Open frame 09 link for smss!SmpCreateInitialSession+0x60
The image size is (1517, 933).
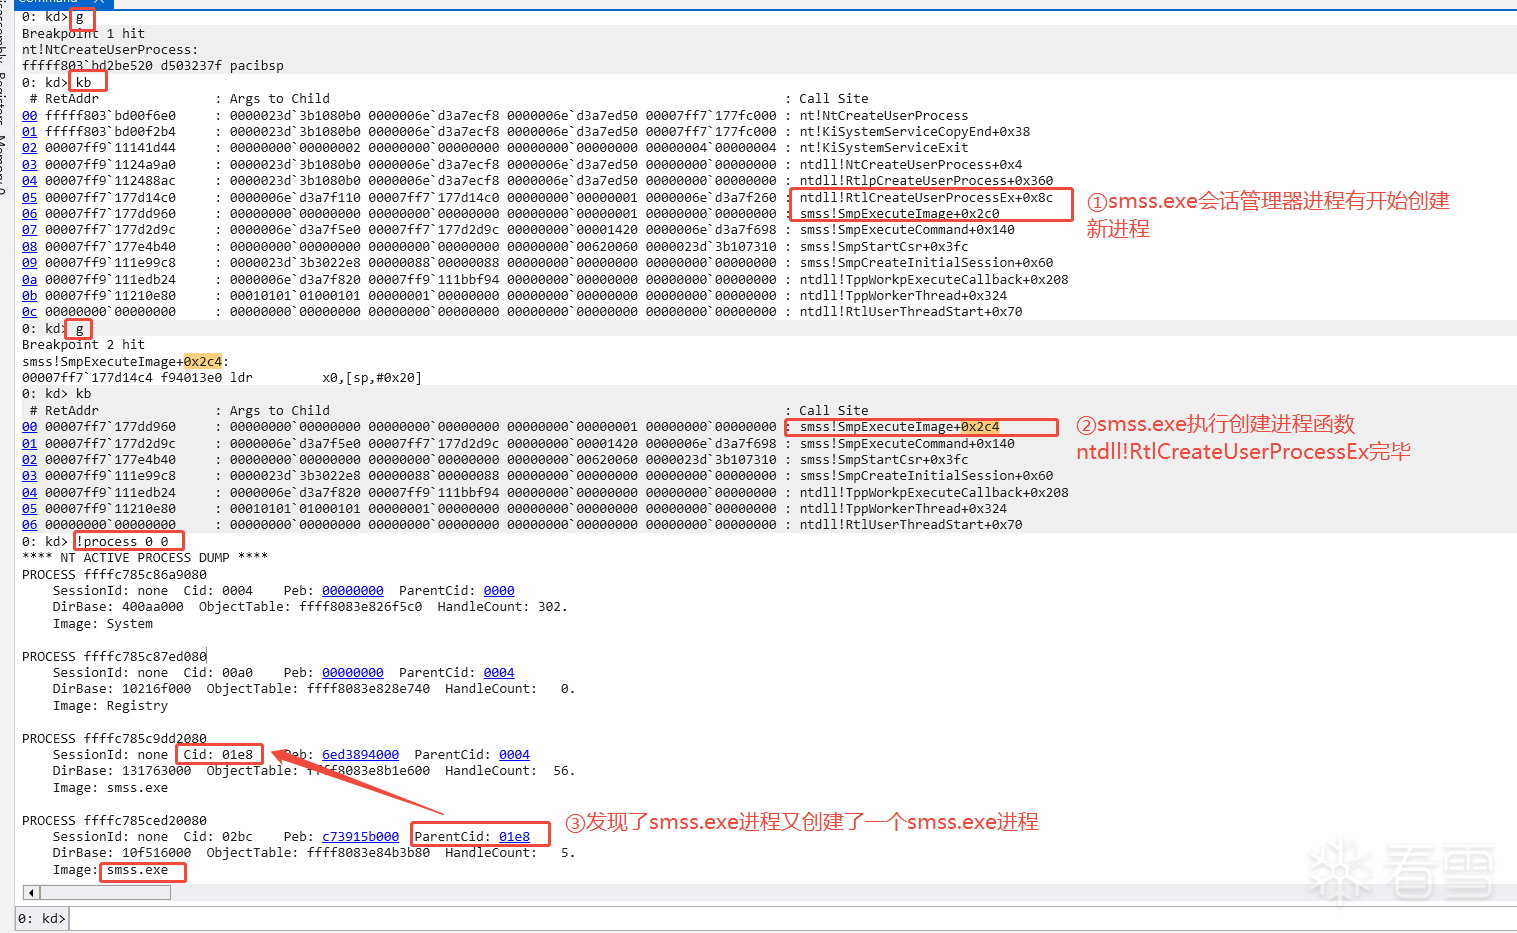click(30, 263)
